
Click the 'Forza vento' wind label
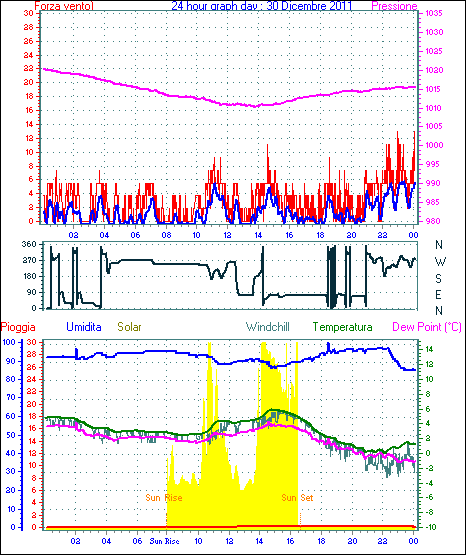[x=64, y=6]
